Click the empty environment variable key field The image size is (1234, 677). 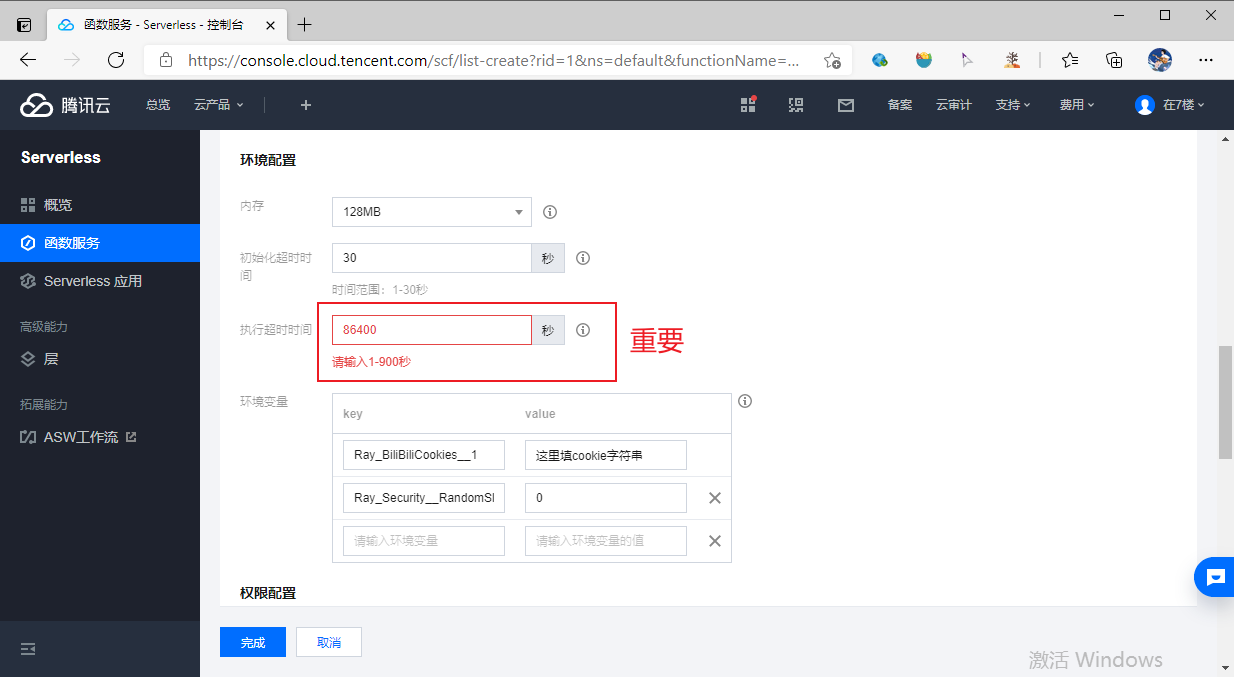pos(423,540)
